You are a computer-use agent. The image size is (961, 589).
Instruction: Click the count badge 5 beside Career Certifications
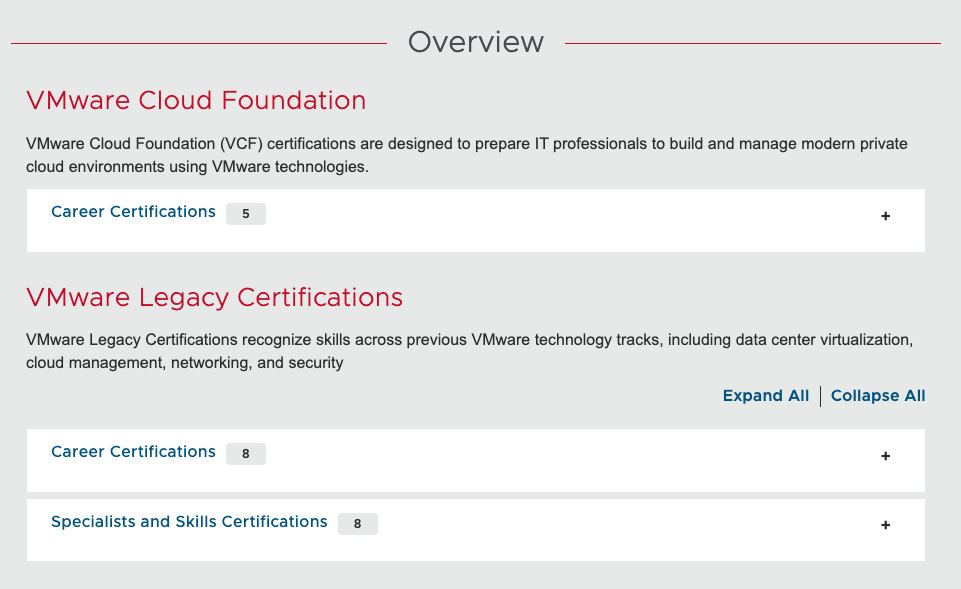[246, 214]
